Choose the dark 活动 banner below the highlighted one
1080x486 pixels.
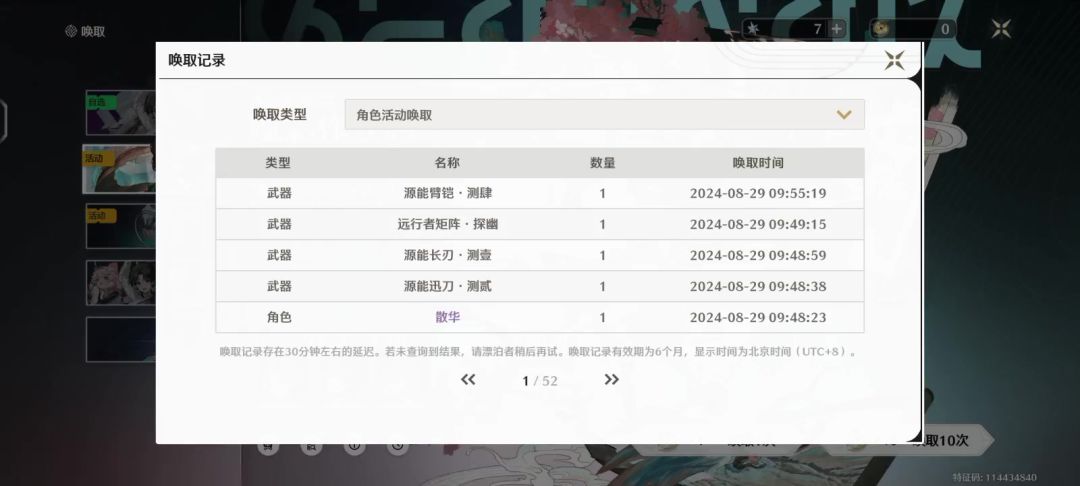click(121, 226)
